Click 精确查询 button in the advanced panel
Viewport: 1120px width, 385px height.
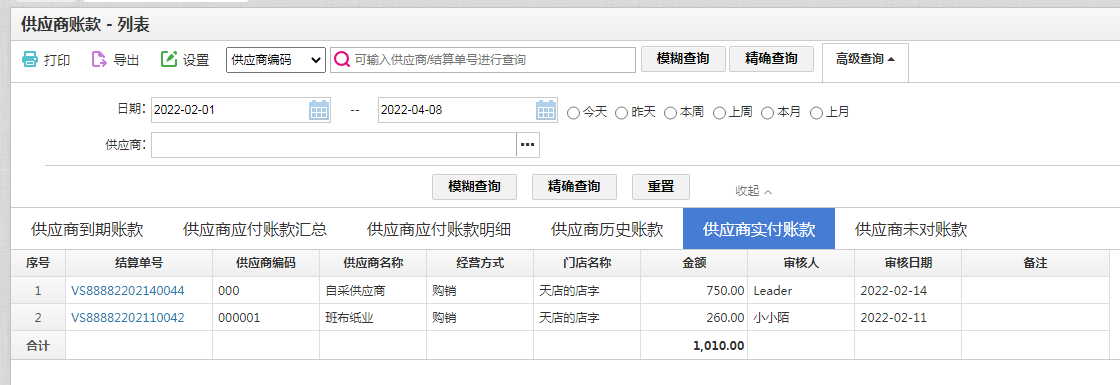tap(574, 186)
